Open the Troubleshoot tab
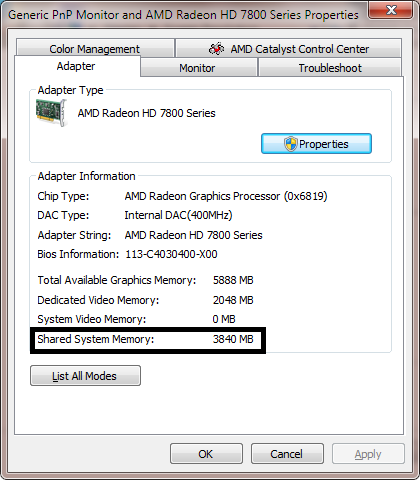Viewport: 420px width, 480px height. [x=330, y=68]
